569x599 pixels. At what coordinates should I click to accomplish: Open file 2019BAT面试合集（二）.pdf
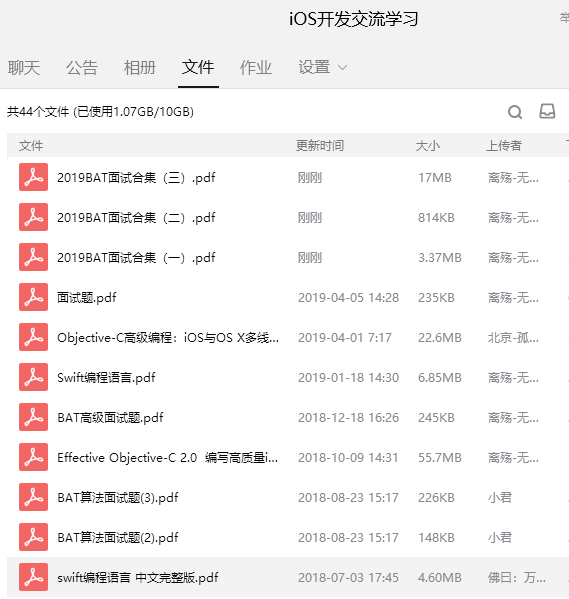coord(136,218)
